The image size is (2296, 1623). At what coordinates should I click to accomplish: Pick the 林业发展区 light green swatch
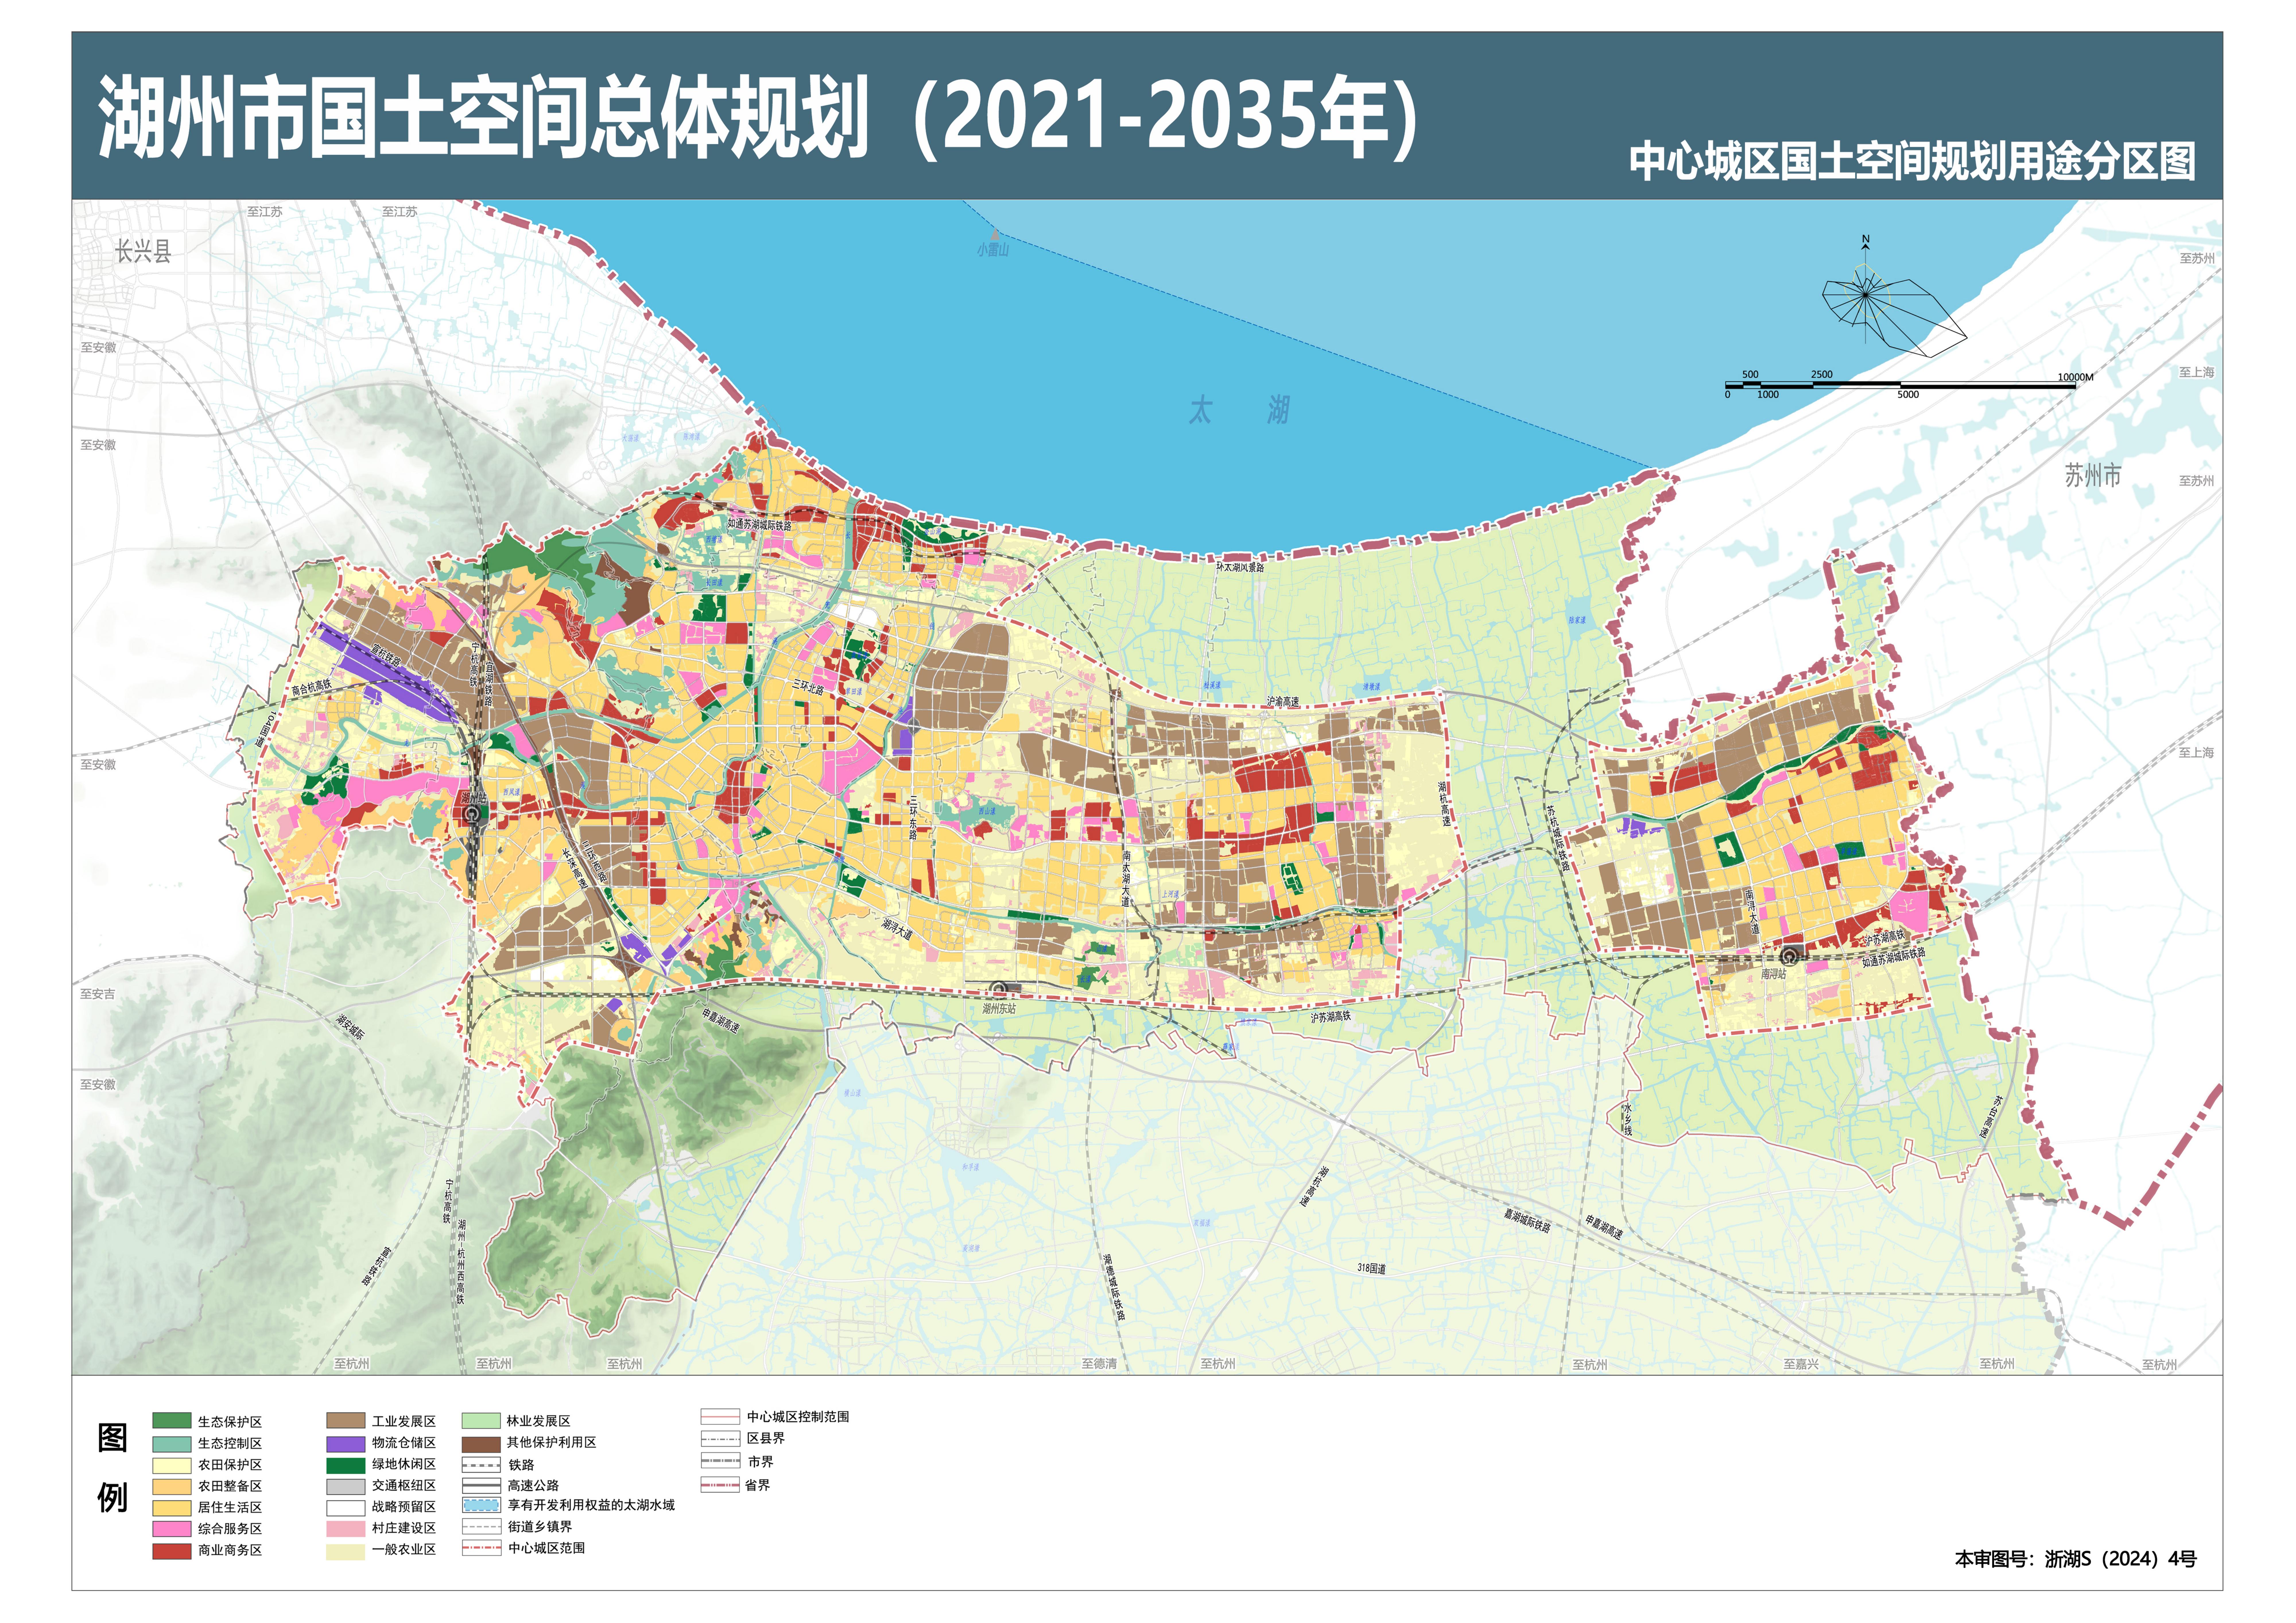coord(481,1421)
